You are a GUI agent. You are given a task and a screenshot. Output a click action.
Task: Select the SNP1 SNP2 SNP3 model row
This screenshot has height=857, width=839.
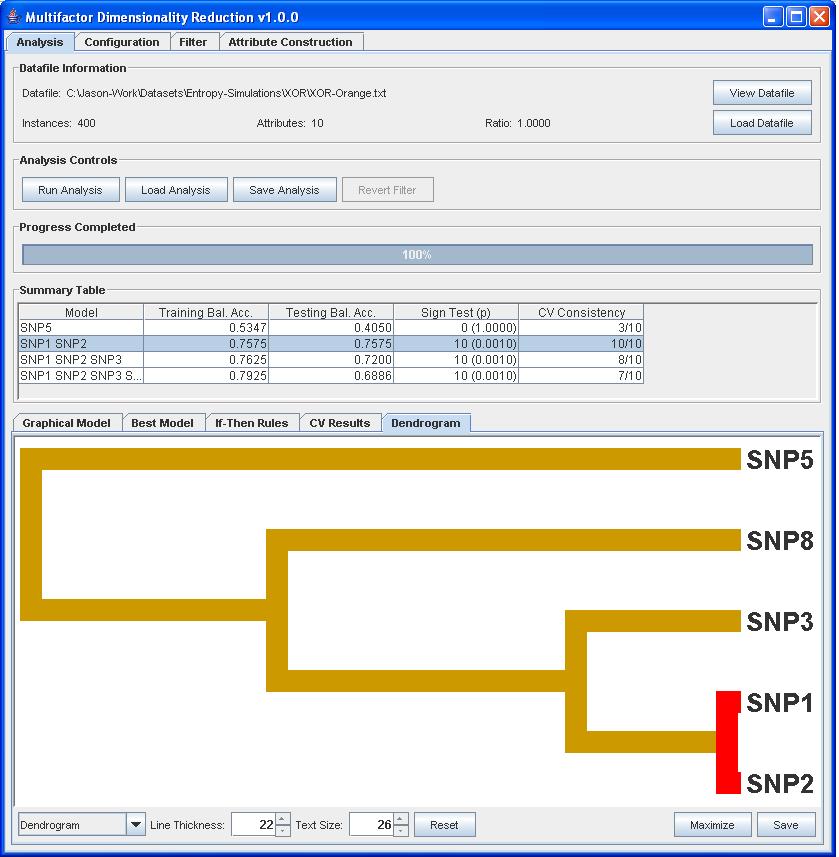80,359
